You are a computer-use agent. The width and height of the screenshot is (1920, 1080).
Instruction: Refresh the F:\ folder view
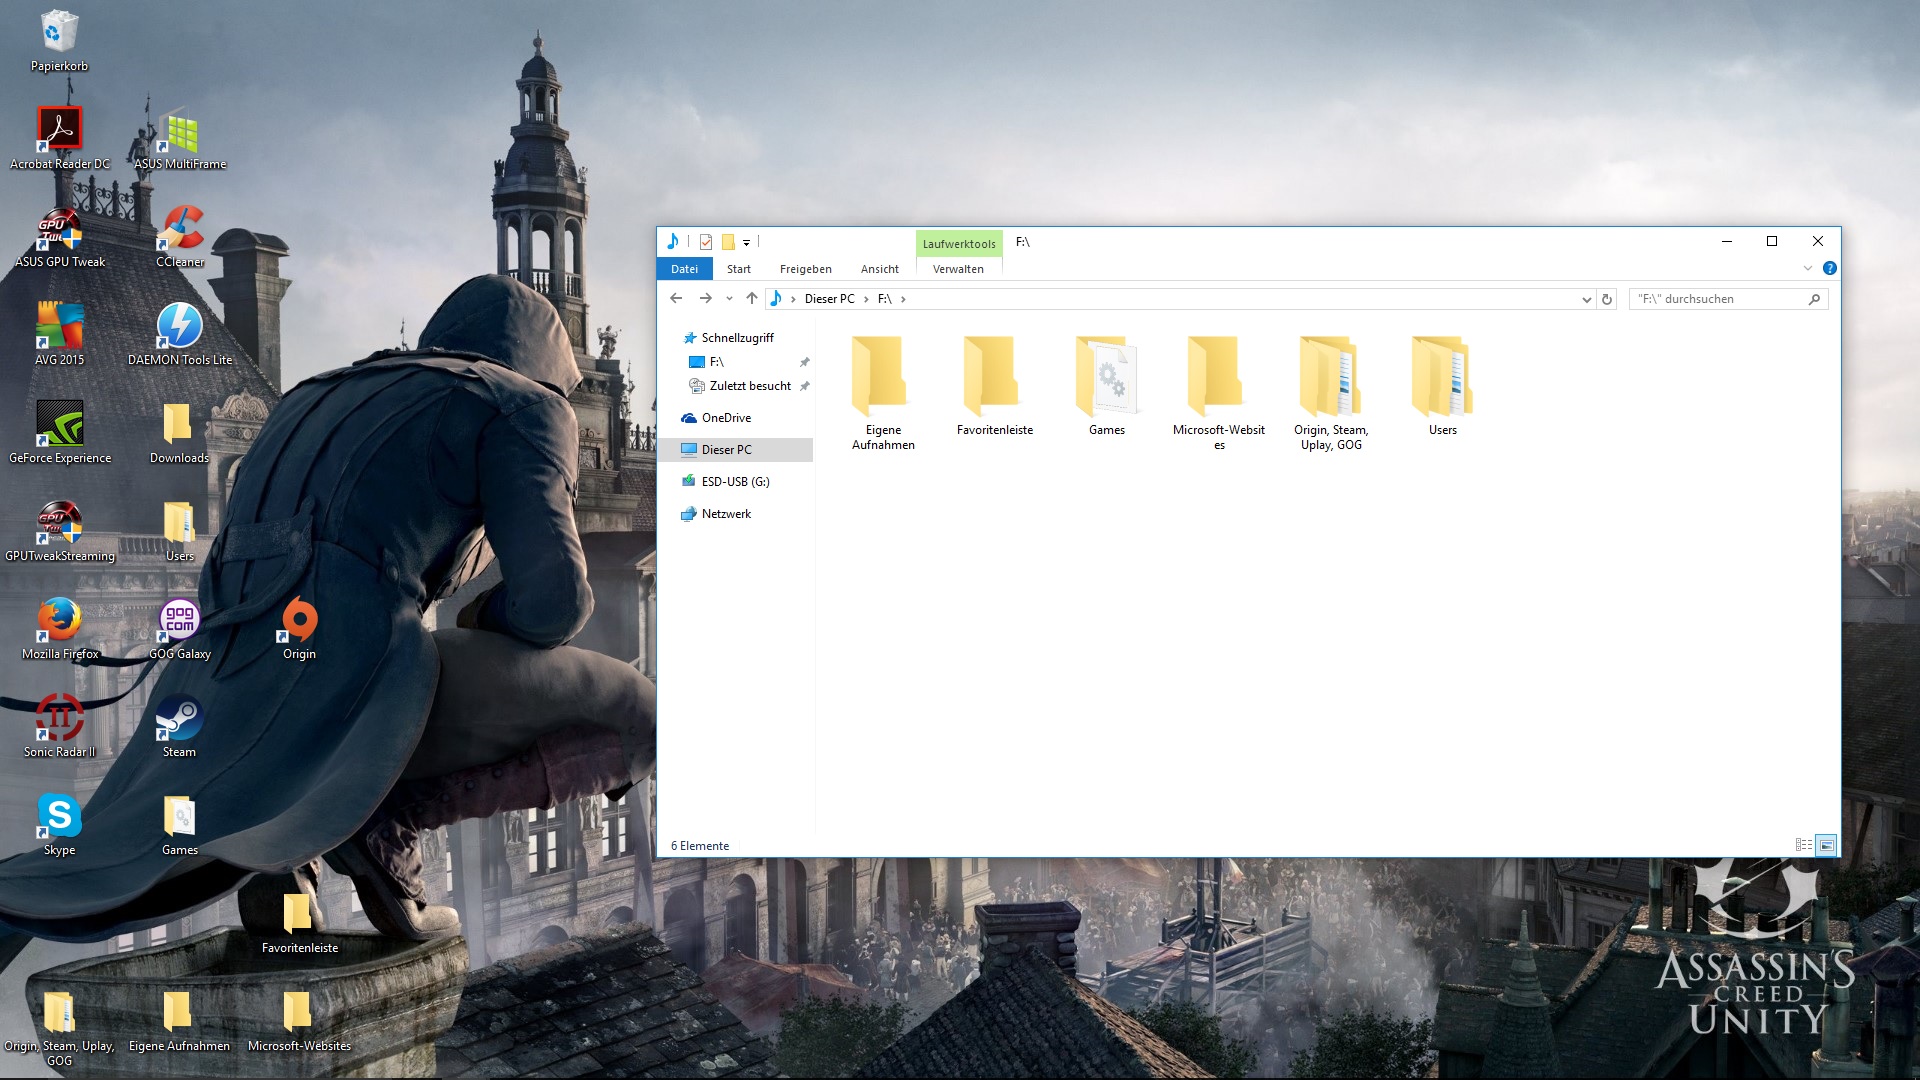[x=1607, y=299]
